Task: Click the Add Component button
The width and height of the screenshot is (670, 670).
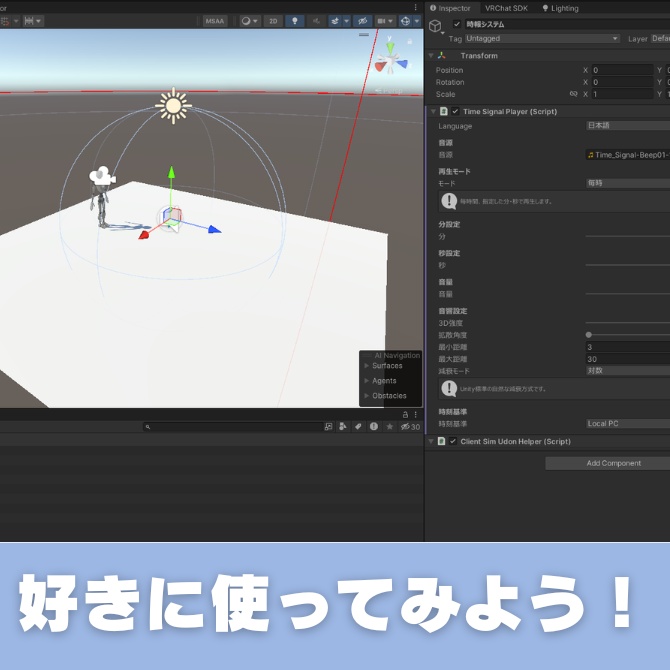Action: tap(608, 463)
